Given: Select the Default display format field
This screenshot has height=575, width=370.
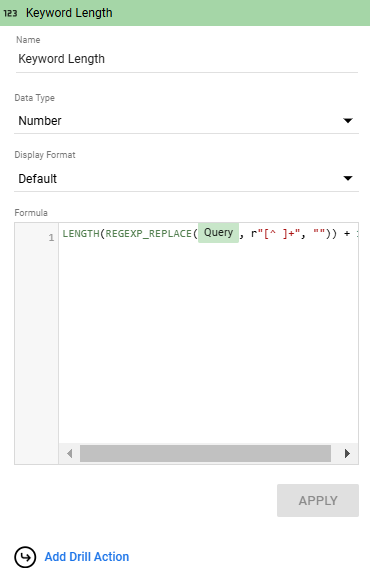Looking at the screenshot, I should (x=186, y=179).
